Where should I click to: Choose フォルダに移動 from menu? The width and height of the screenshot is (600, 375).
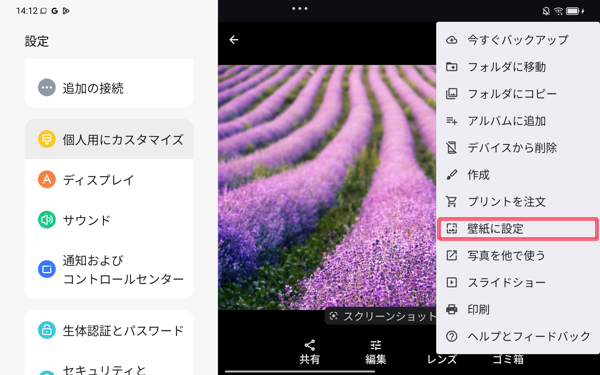(518, 67)
